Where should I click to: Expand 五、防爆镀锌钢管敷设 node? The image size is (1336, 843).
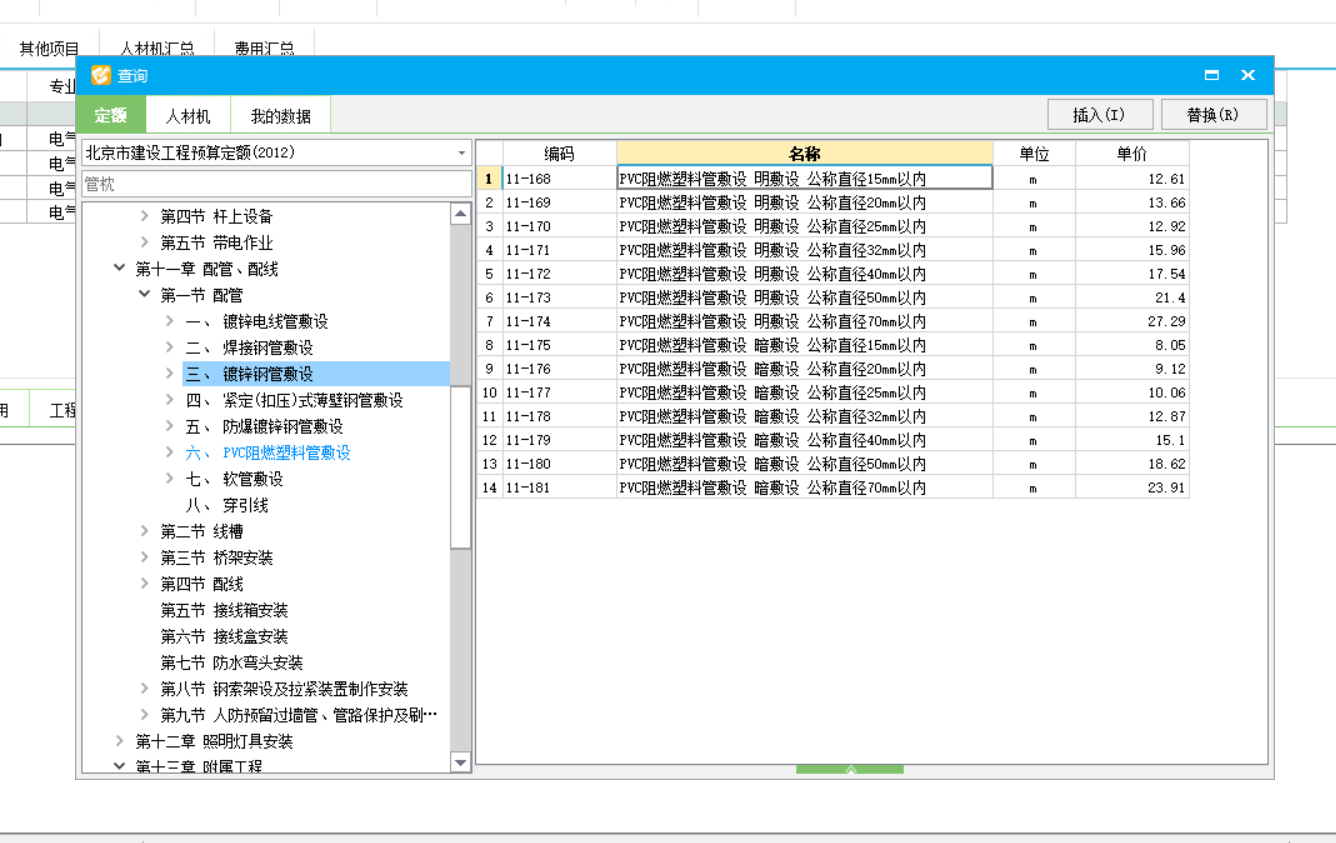pos(170,426)
